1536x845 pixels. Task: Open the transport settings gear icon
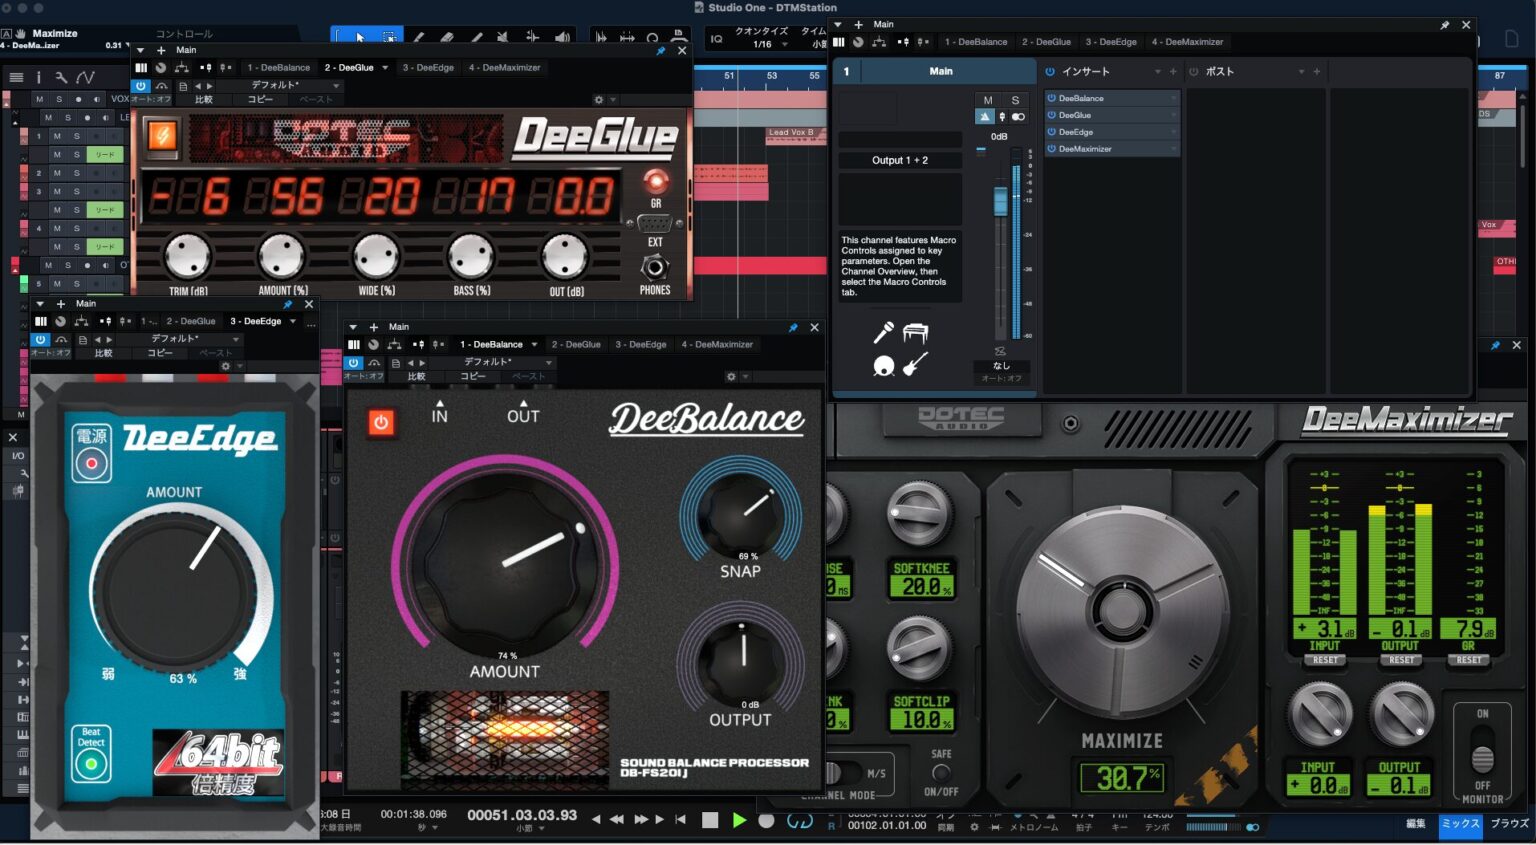click(x=974, y=827)
